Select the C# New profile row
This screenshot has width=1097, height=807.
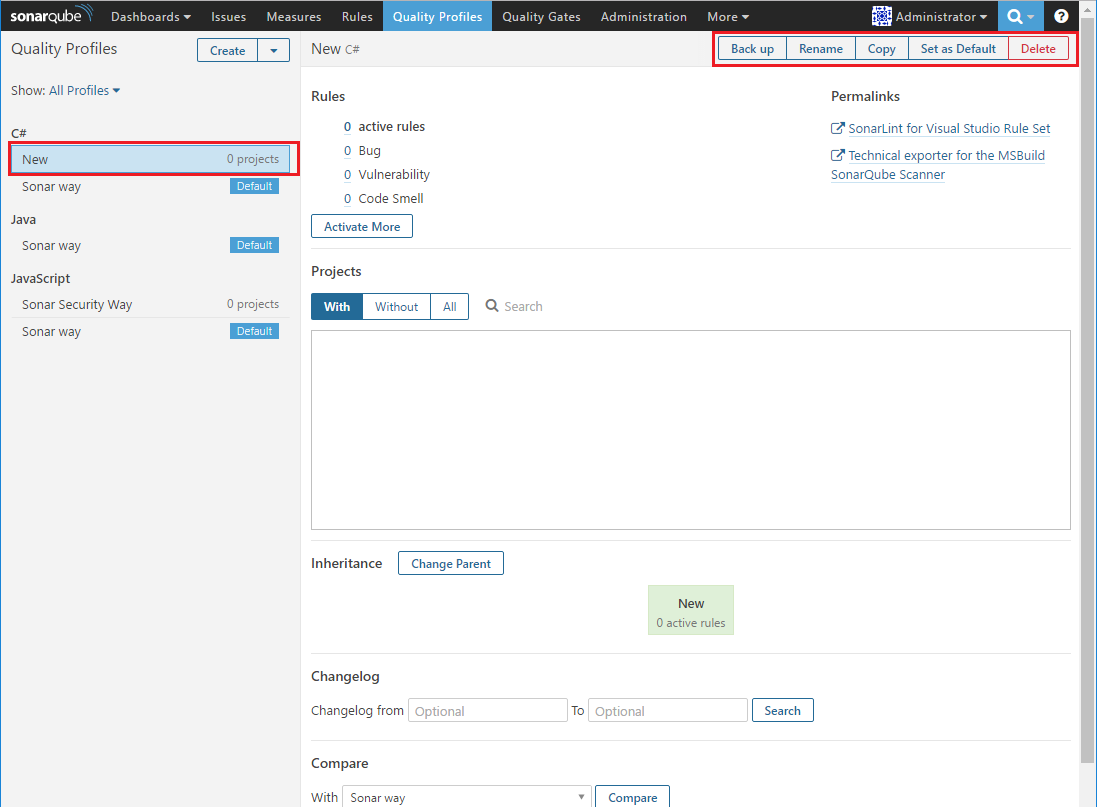click(x=150, y=159)
